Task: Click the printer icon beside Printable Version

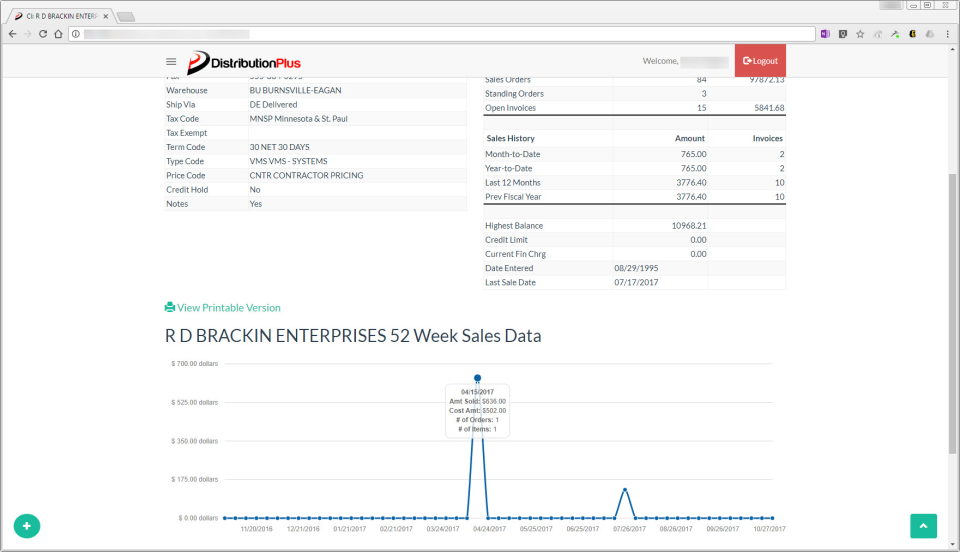Action: (x=170, y=307)
